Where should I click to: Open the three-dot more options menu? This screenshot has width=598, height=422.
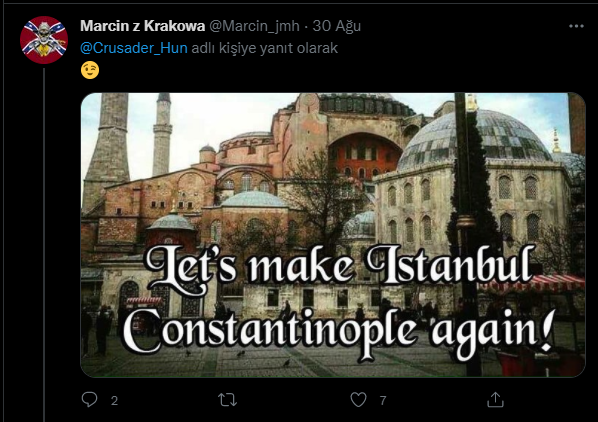tap(576, 26)
